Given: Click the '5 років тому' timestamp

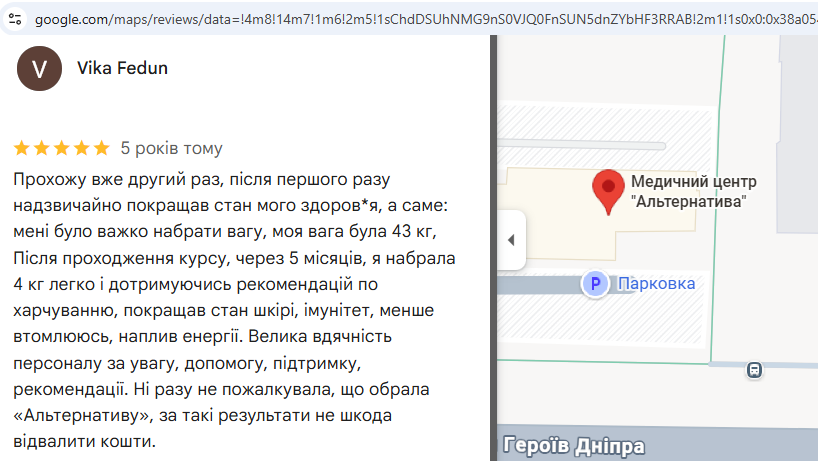Looking at the screenshot, I should pyautogui.click(x=172, y=149).
